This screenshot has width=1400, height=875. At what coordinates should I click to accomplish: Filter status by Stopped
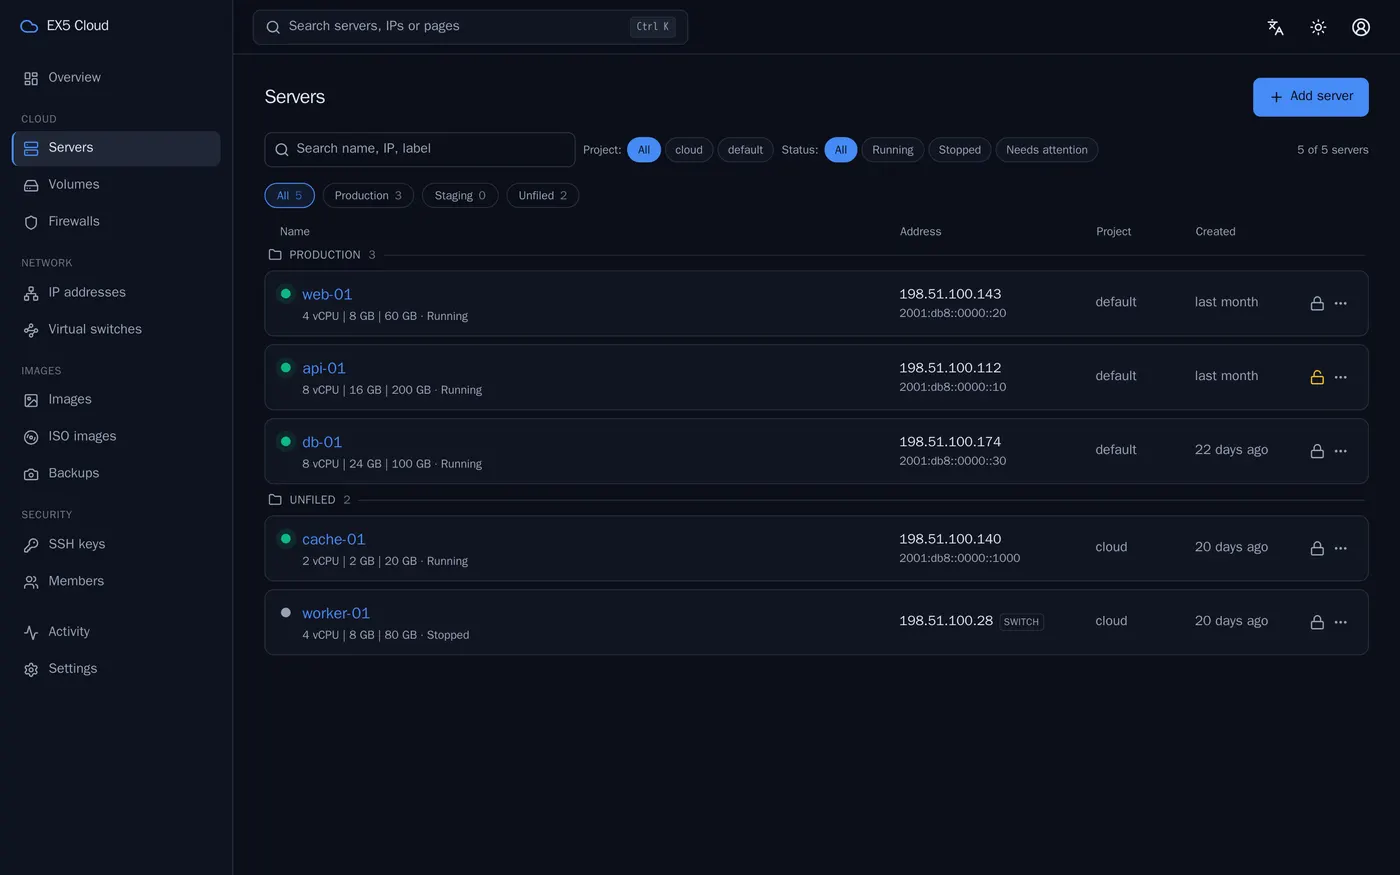(x=959, y=150)
